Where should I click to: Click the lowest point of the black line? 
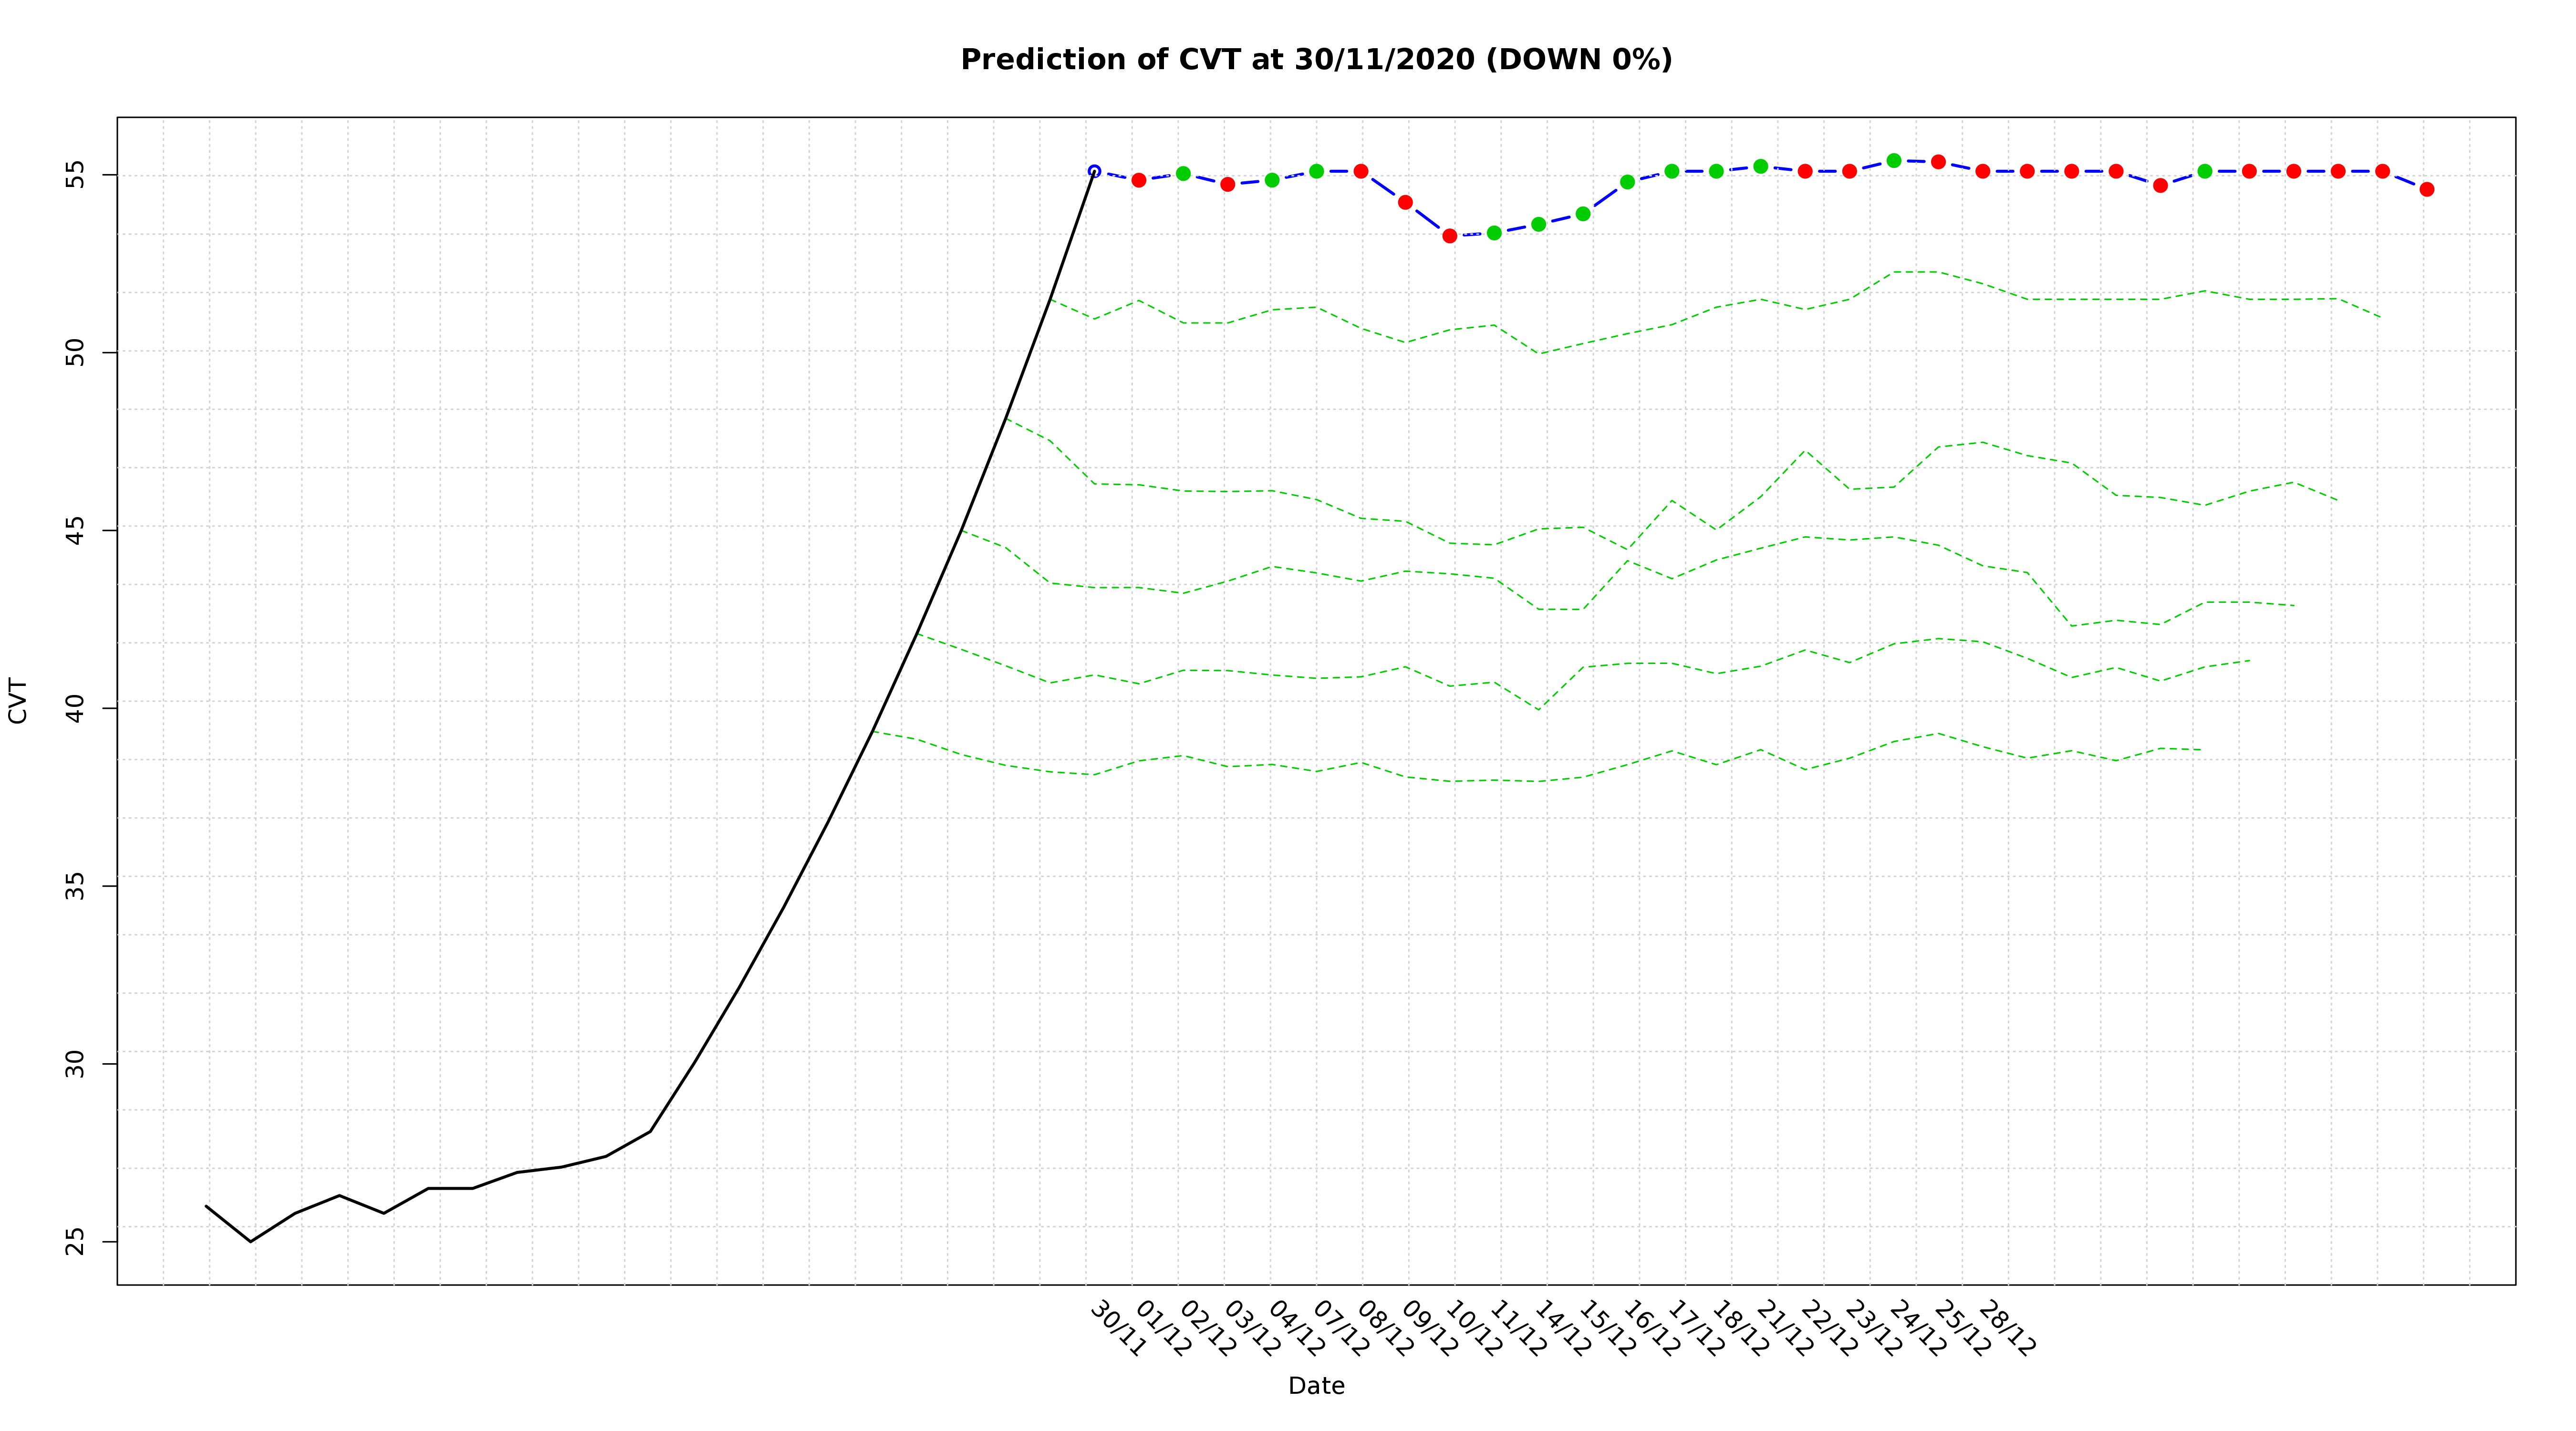[250, 1241]
